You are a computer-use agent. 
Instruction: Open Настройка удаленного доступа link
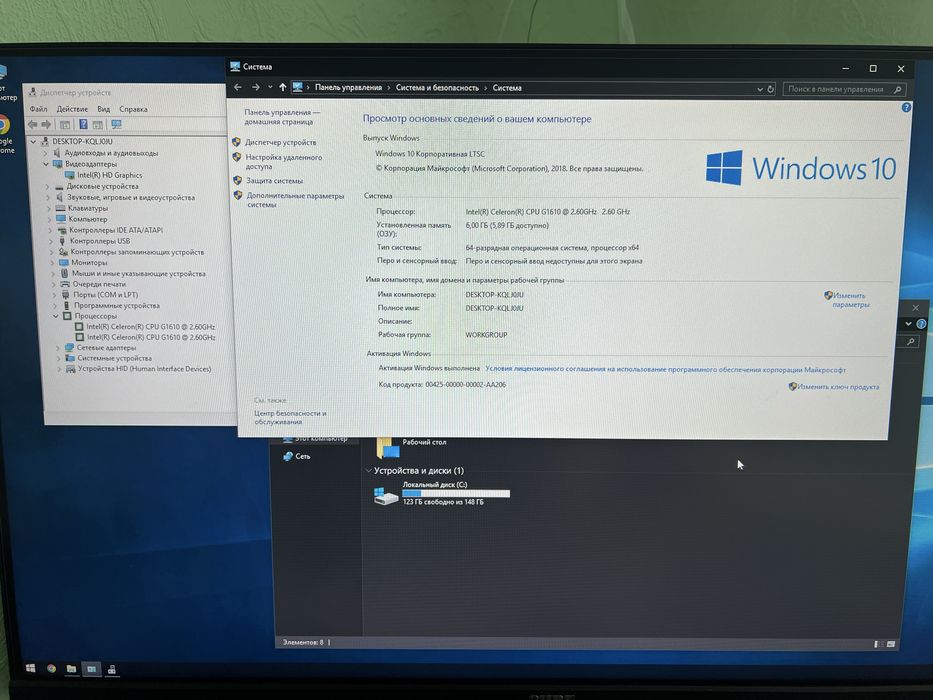[283, 162]
